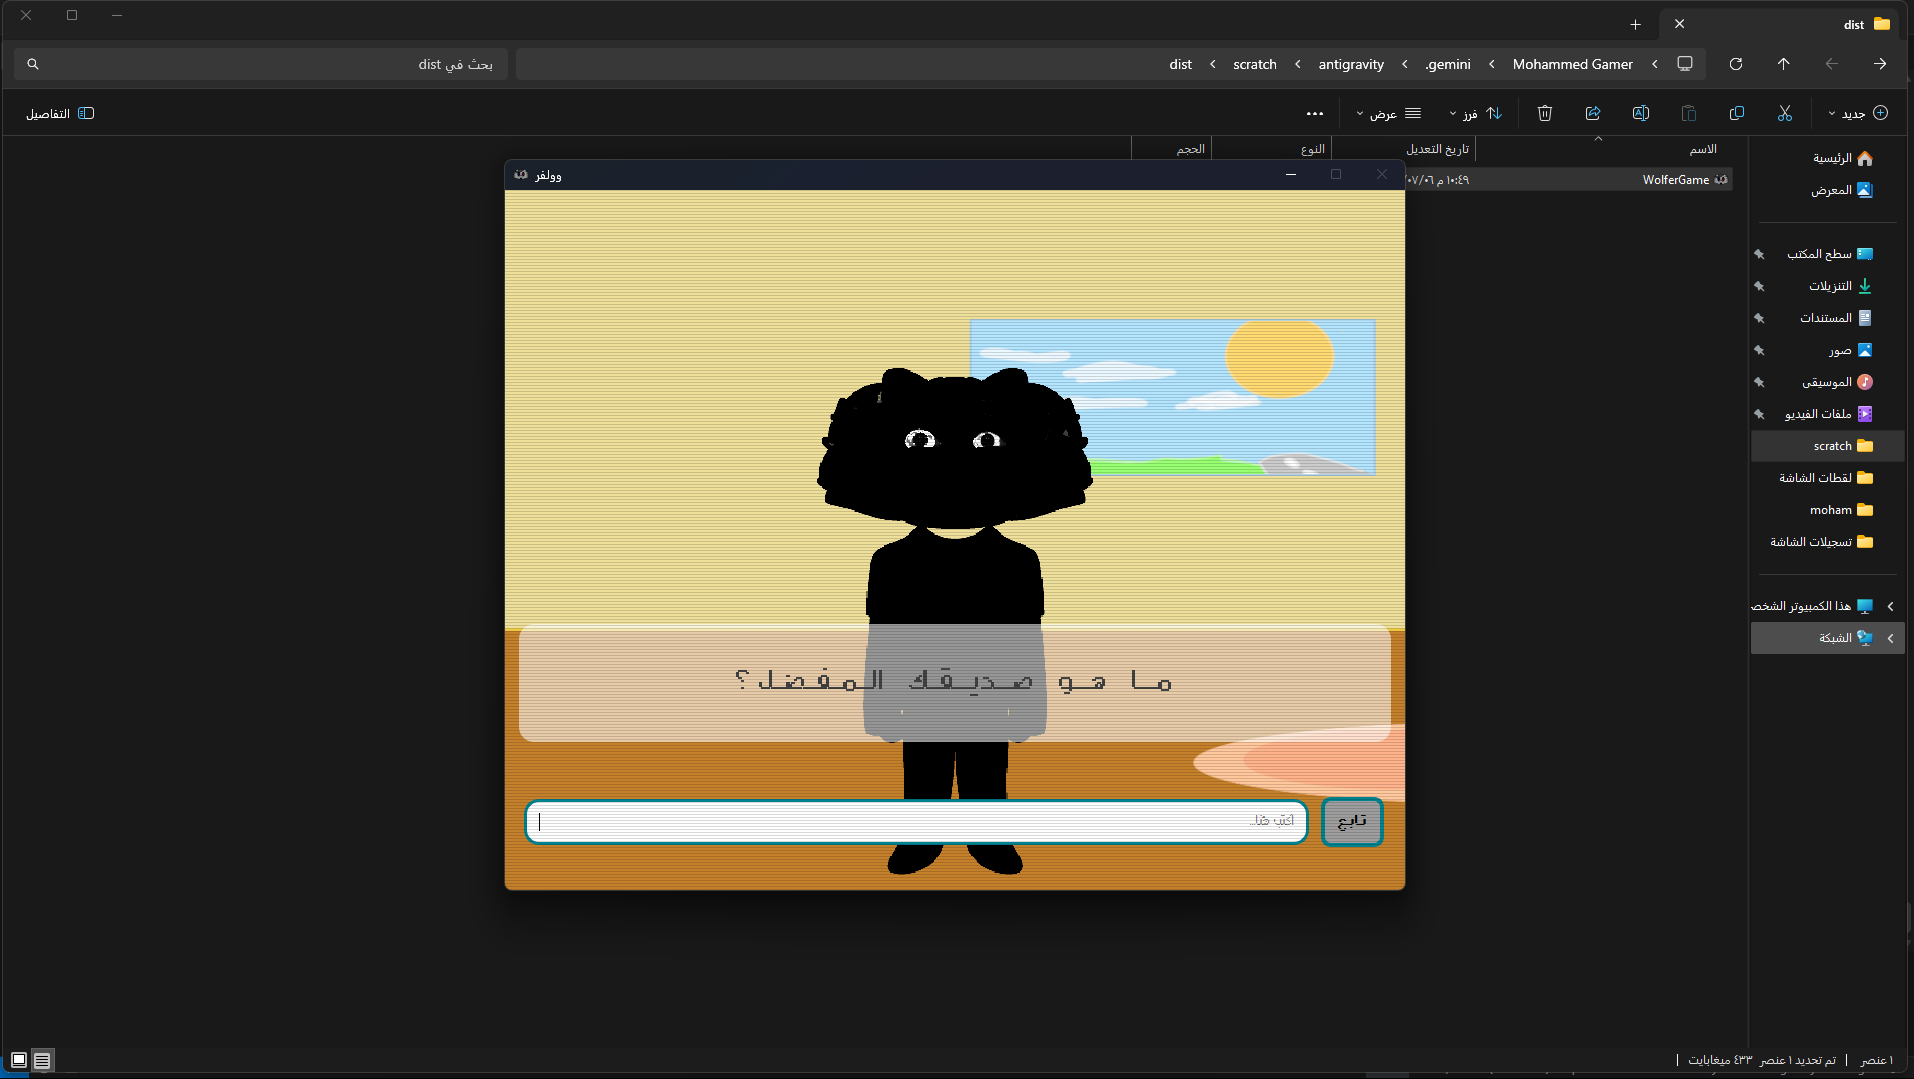1914x1079 pixels.
Task: Add a new Explorer tab with plus
Action: point(1636,25)
